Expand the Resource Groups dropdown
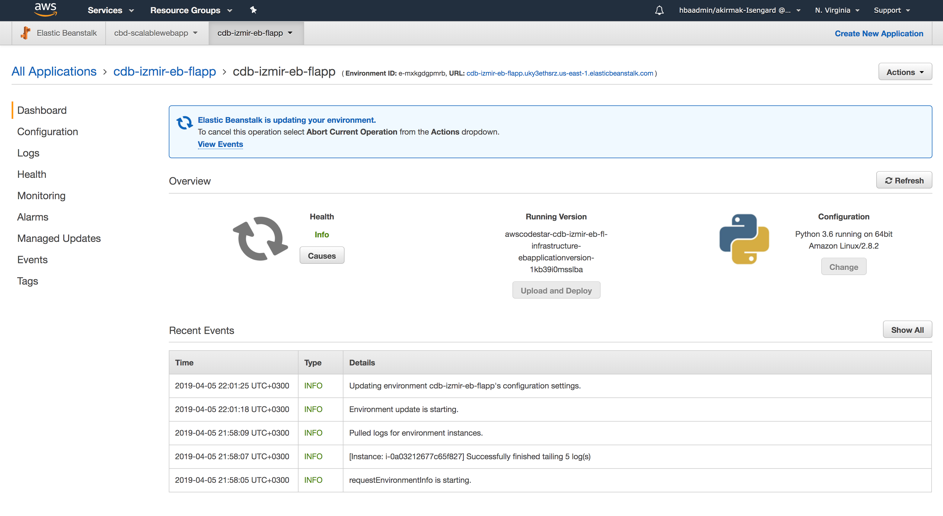This screenshot has height=516, width=943. coord(191,10)
